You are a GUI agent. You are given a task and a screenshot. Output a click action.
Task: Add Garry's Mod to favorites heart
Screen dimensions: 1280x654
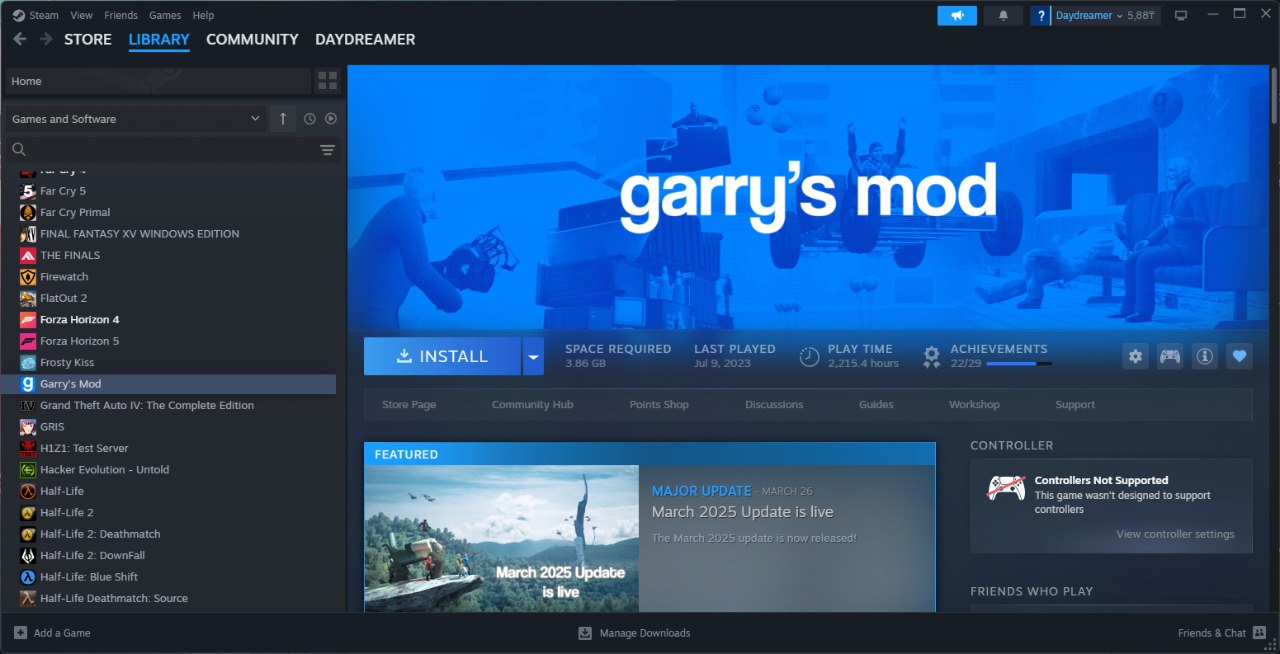click(x=1239, y=356)
